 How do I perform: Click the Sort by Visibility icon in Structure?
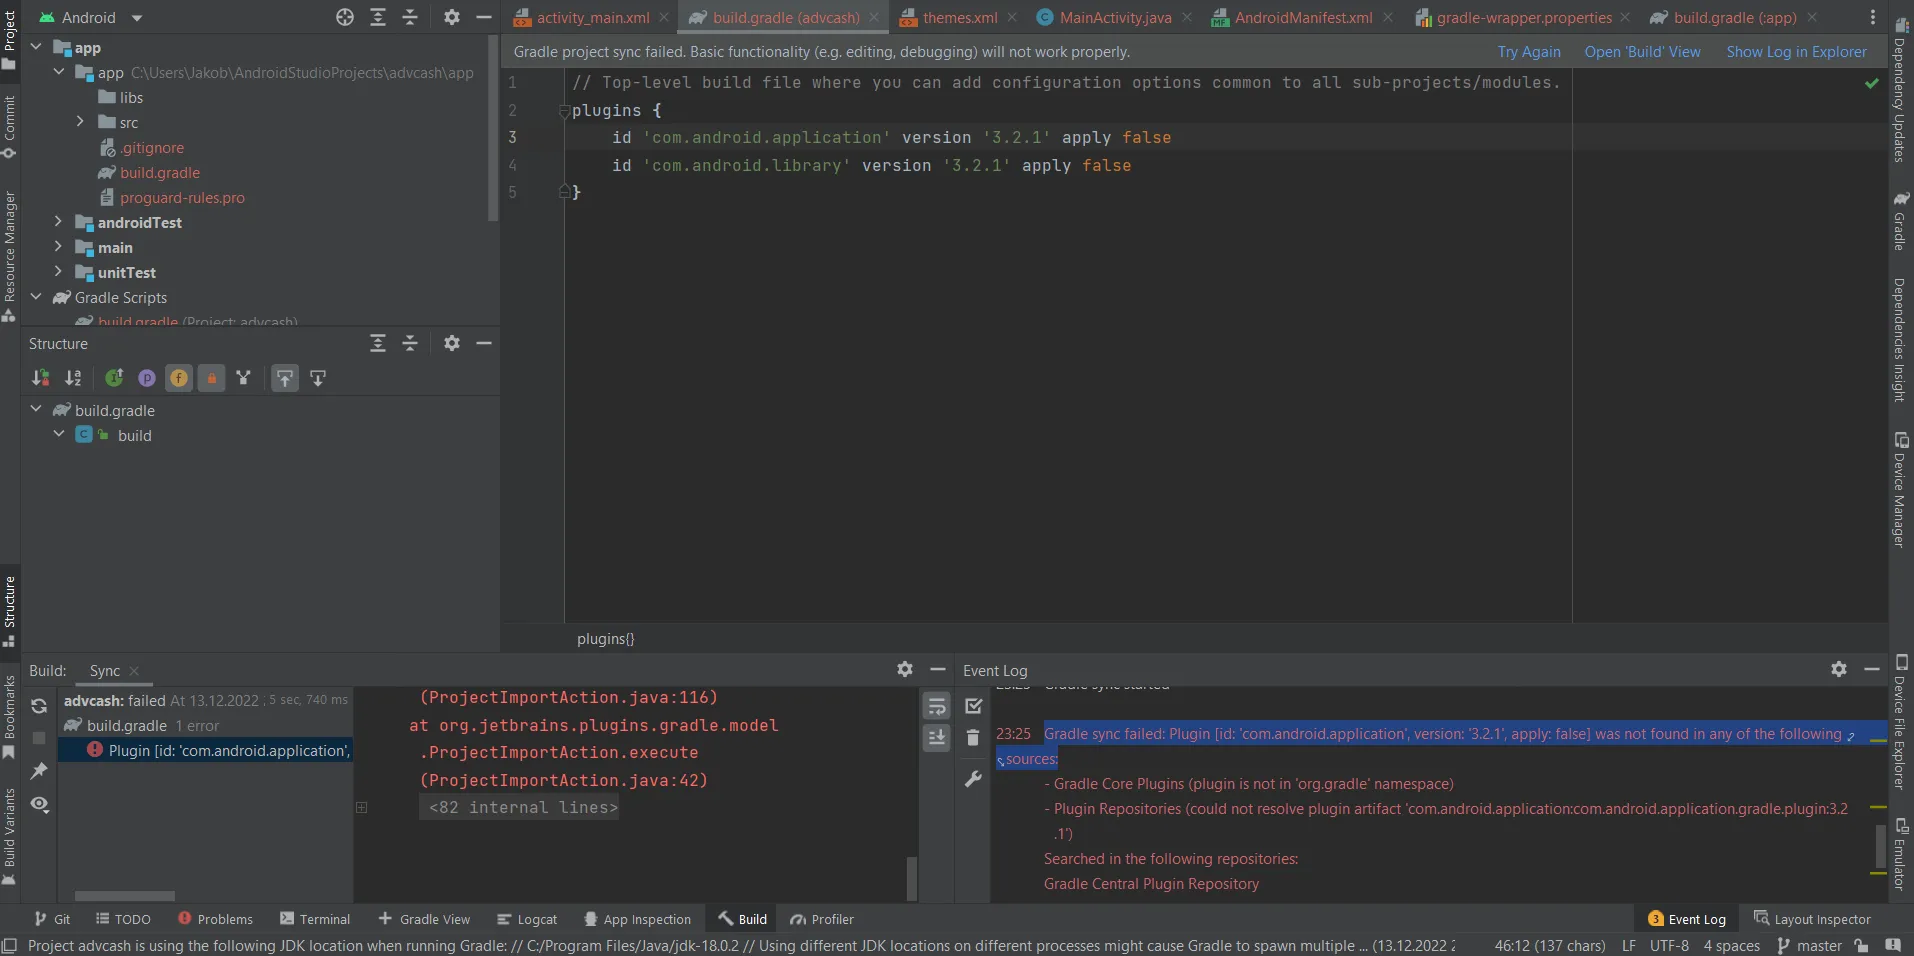point(40,378)
